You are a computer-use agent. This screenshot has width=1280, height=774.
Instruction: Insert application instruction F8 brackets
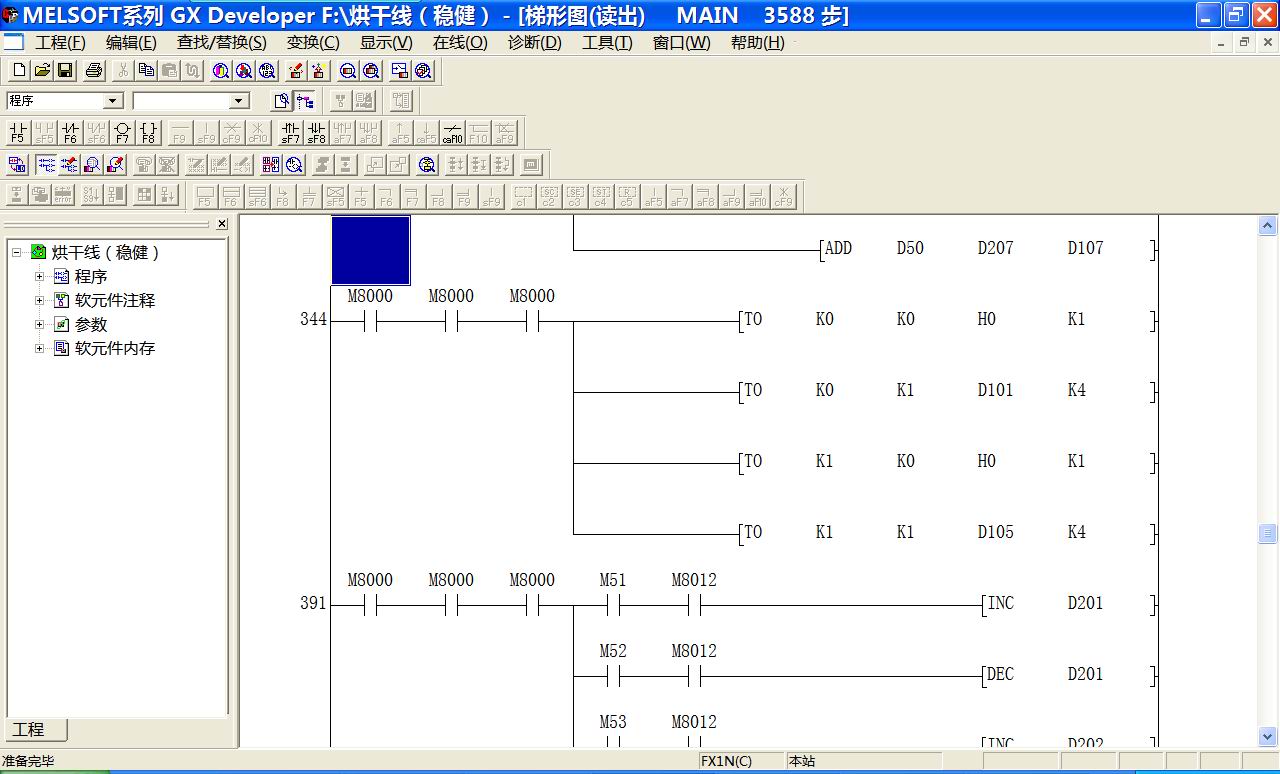click(x=148, y=133)
